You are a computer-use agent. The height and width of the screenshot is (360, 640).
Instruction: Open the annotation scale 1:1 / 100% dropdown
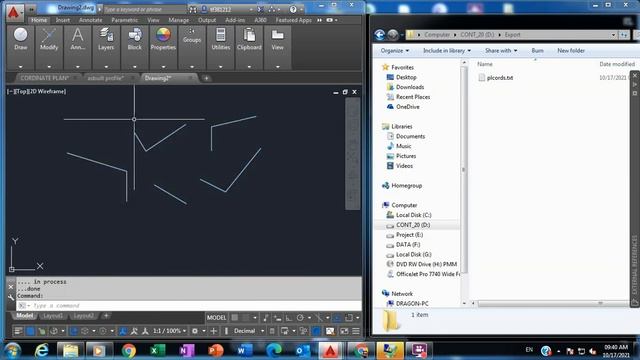(x=169, y=331)
